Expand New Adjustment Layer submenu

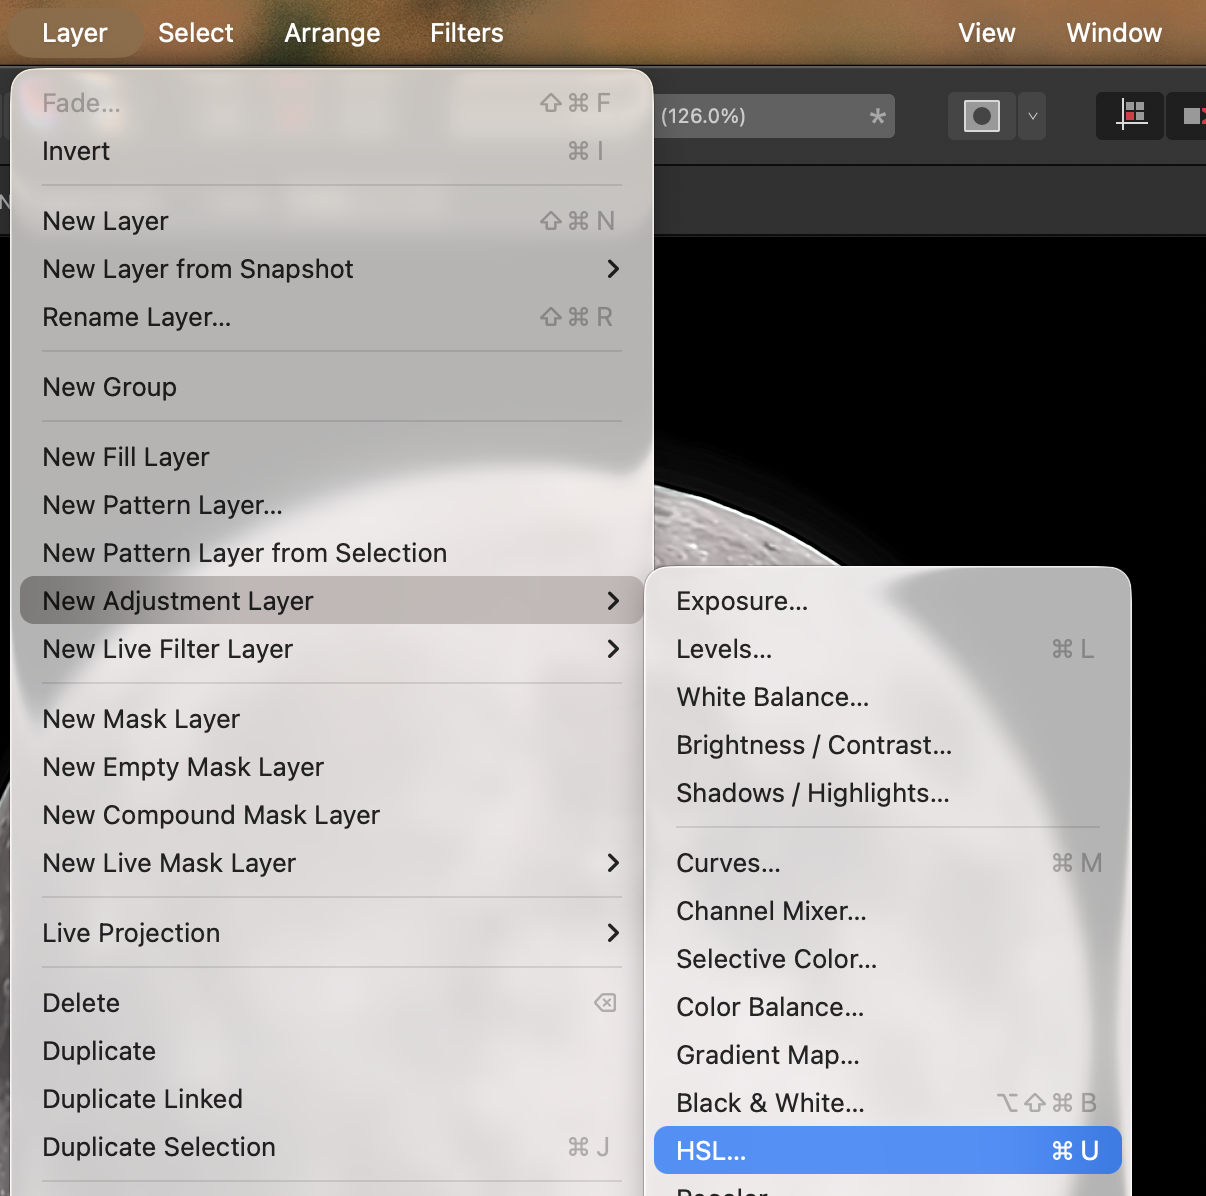331,601
